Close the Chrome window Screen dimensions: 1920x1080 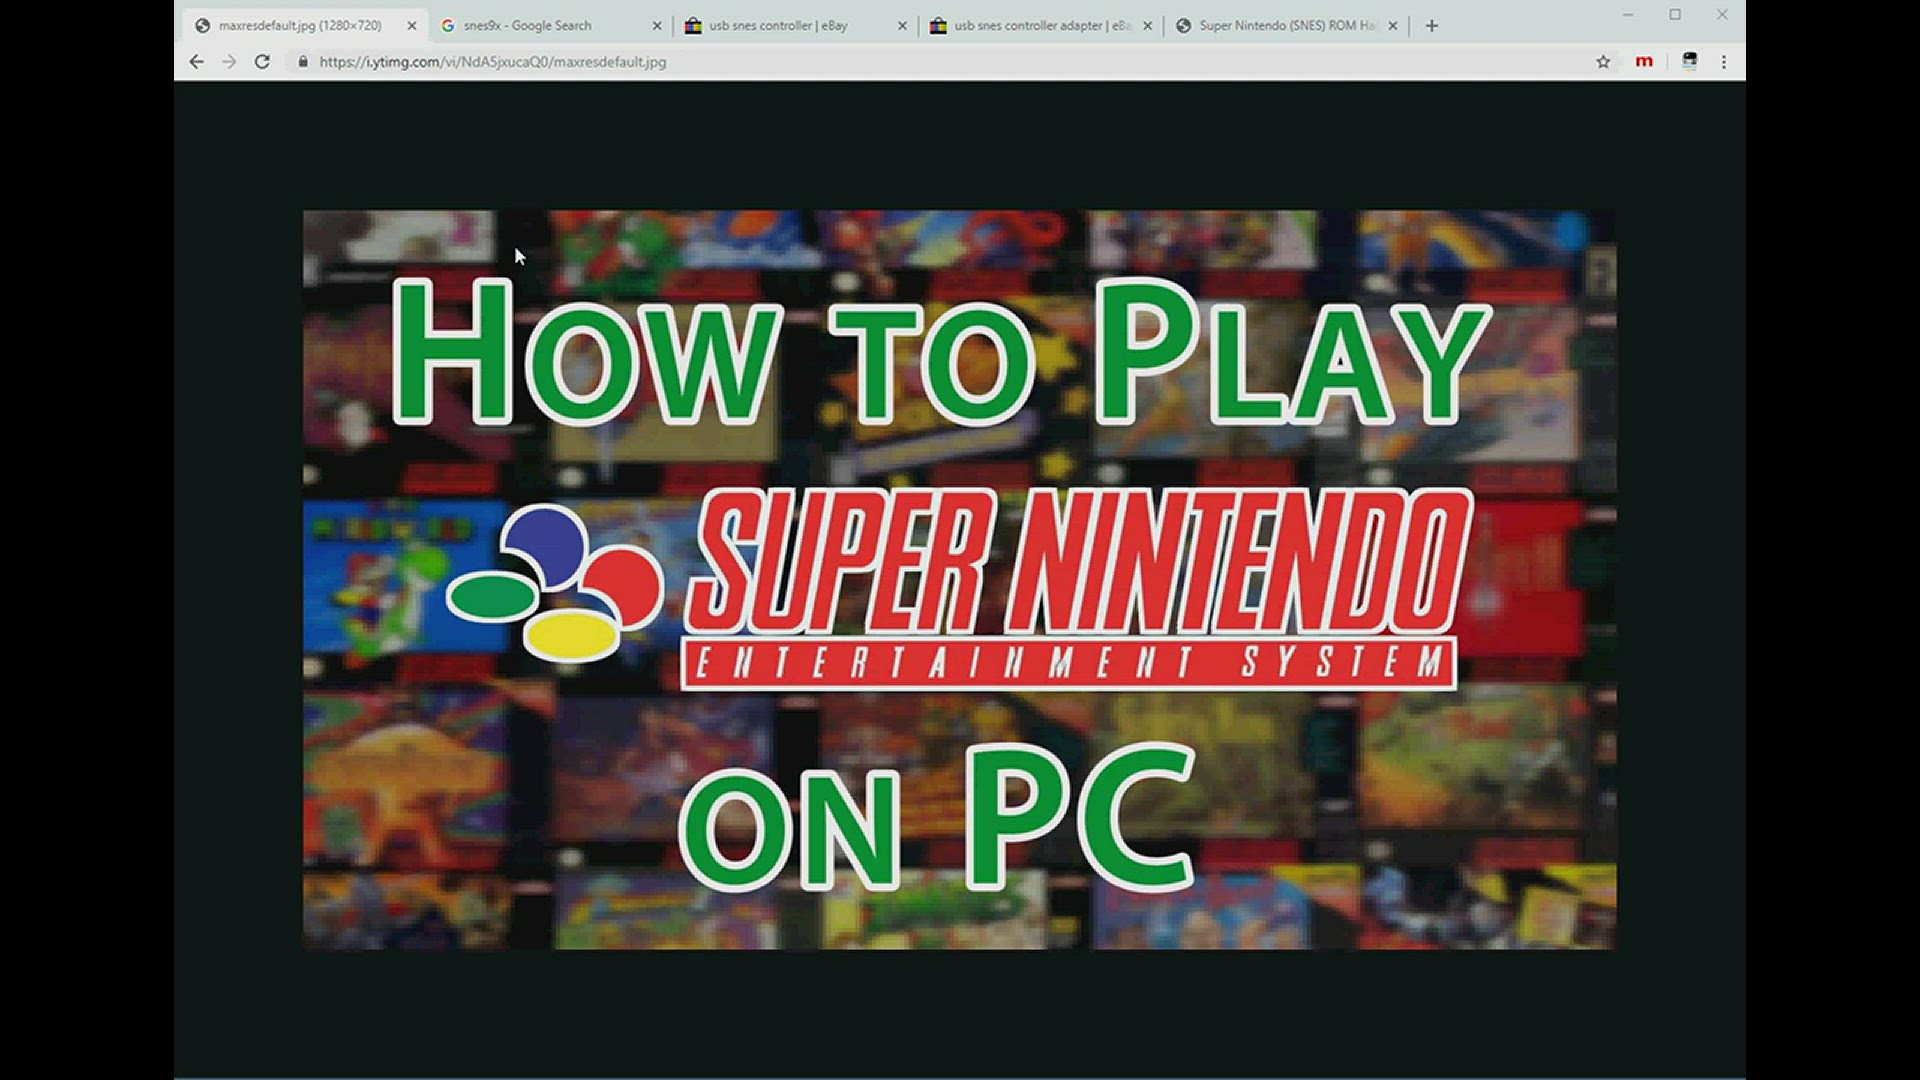point(1722,15)
